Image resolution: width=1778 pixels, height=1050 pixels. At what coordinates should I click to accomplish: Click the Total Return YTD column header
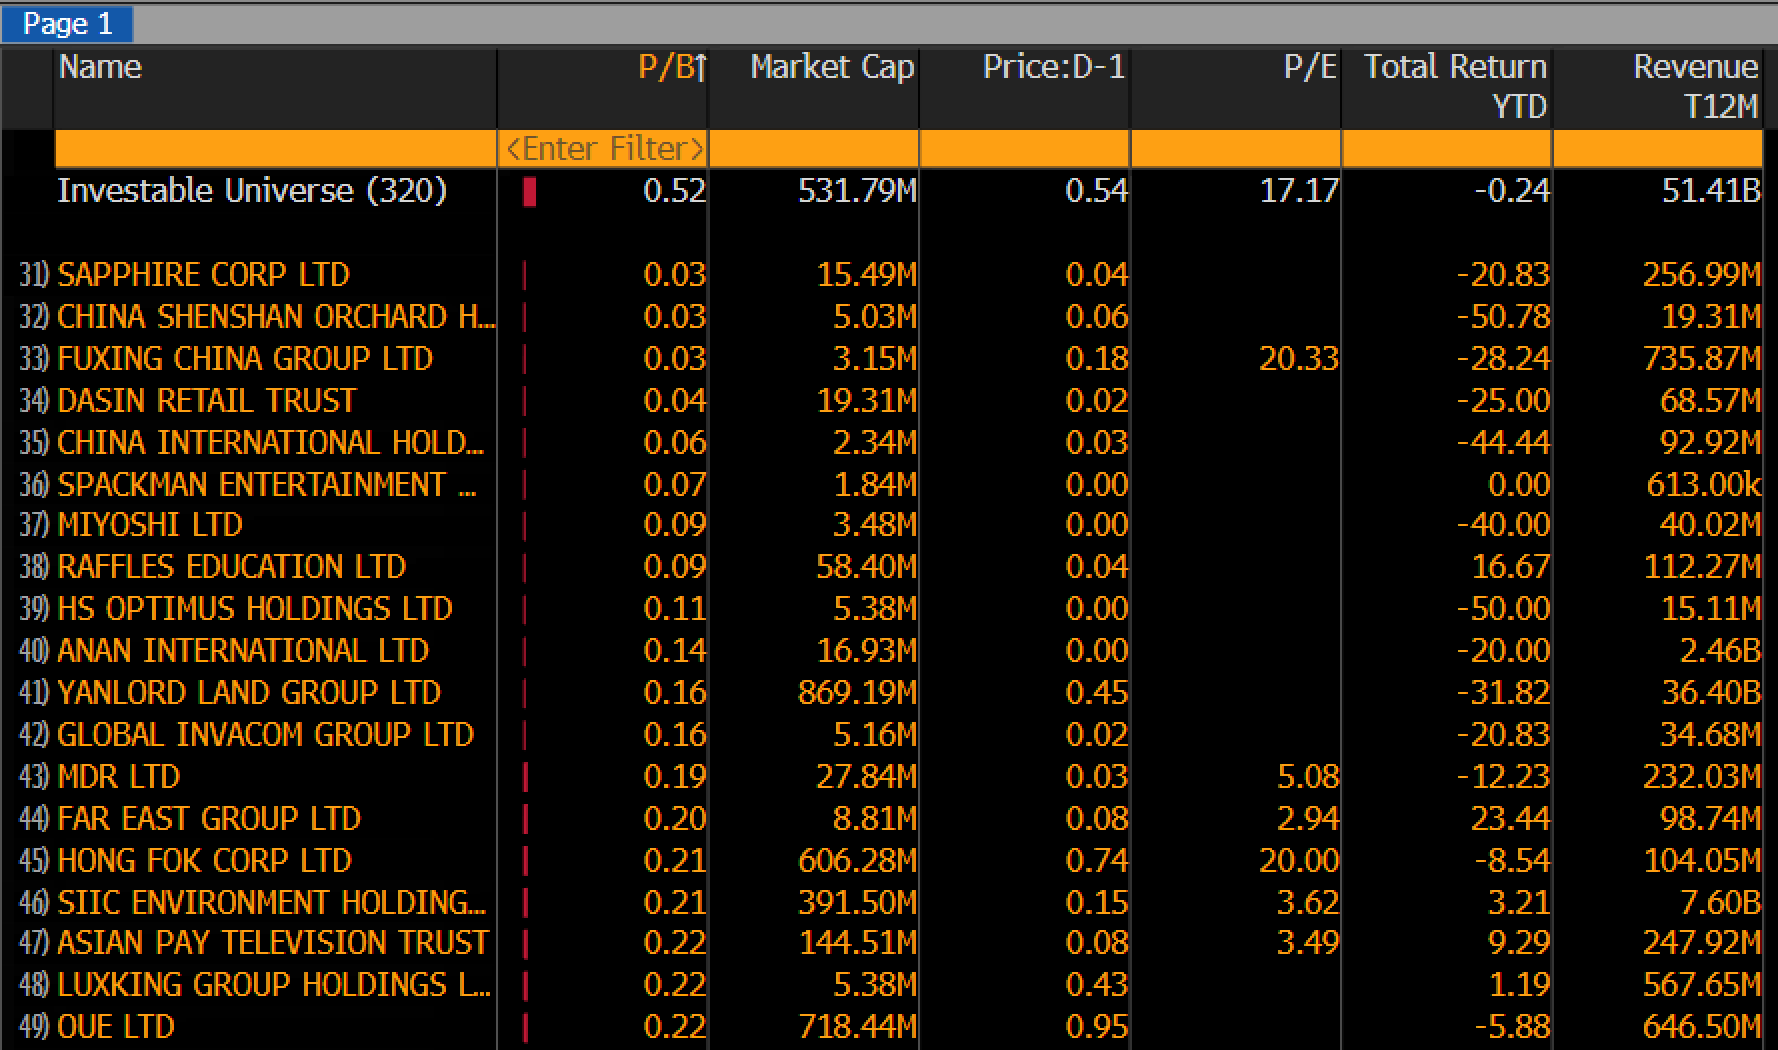pos(1447,87)
